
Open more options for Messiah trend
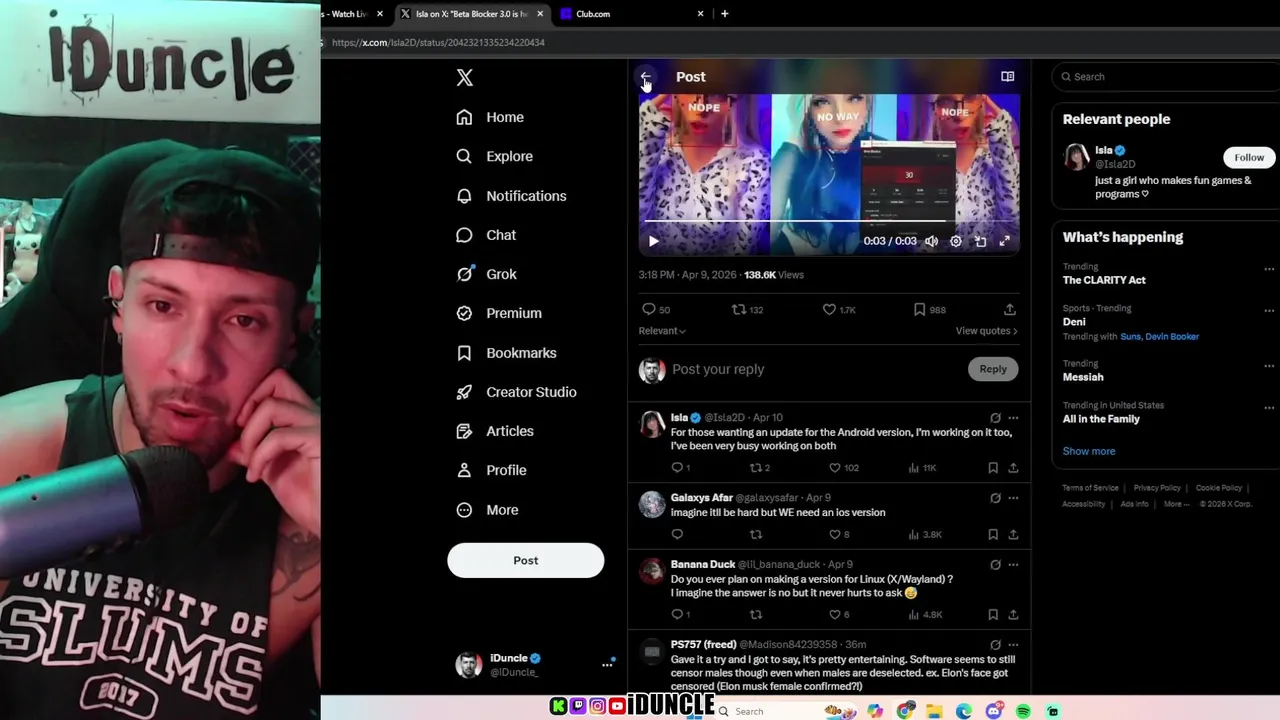(x=1269, y=365)
